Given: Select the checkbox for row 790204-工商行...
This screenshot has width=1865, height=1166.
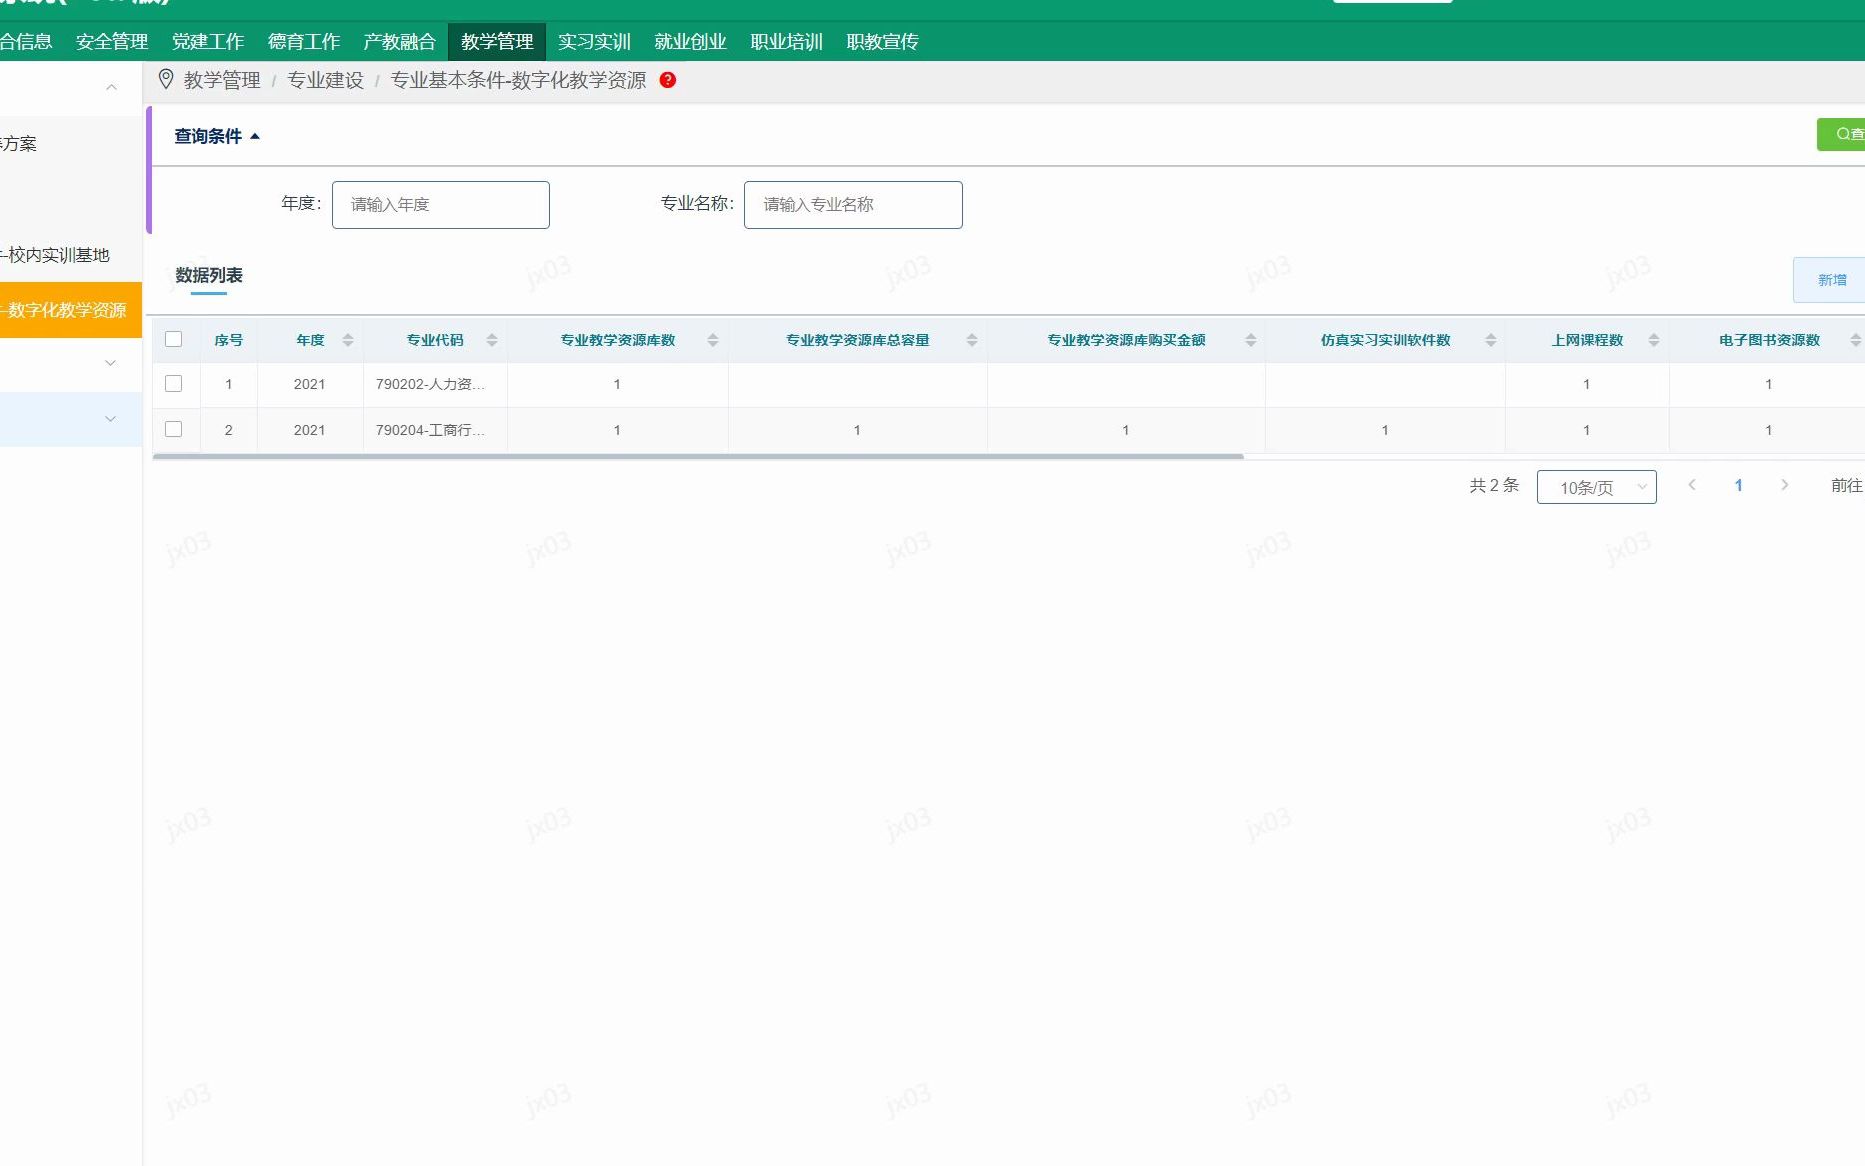Looking at the screenshot, I should tap(174, 430).
